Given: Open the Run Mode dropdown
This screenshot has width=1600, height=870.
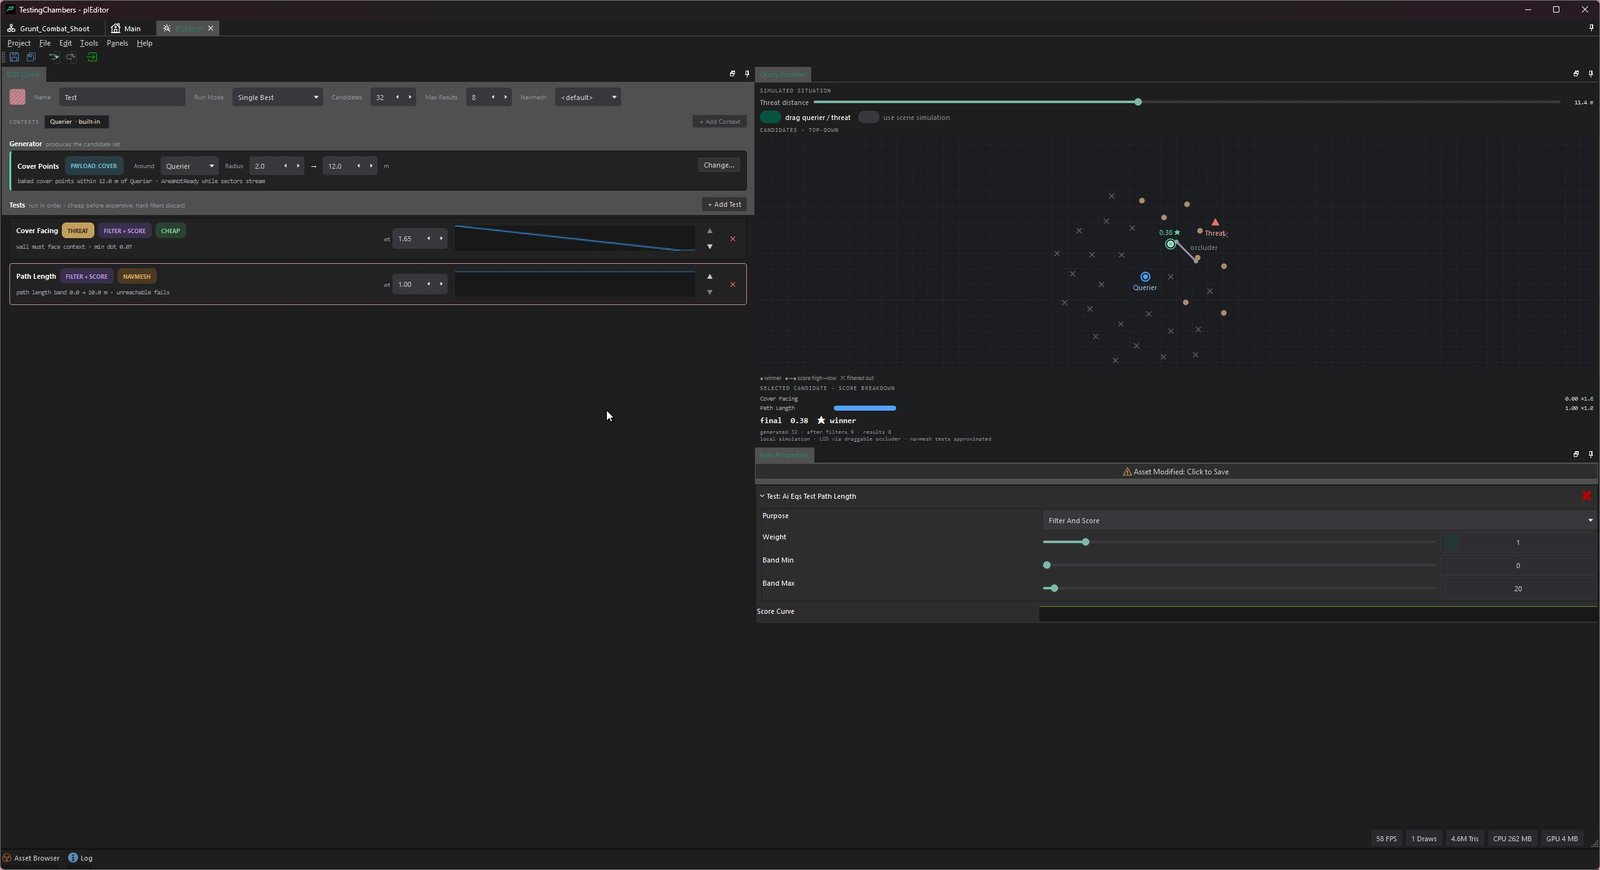Looking at the screenshot, I should [278, 97].
